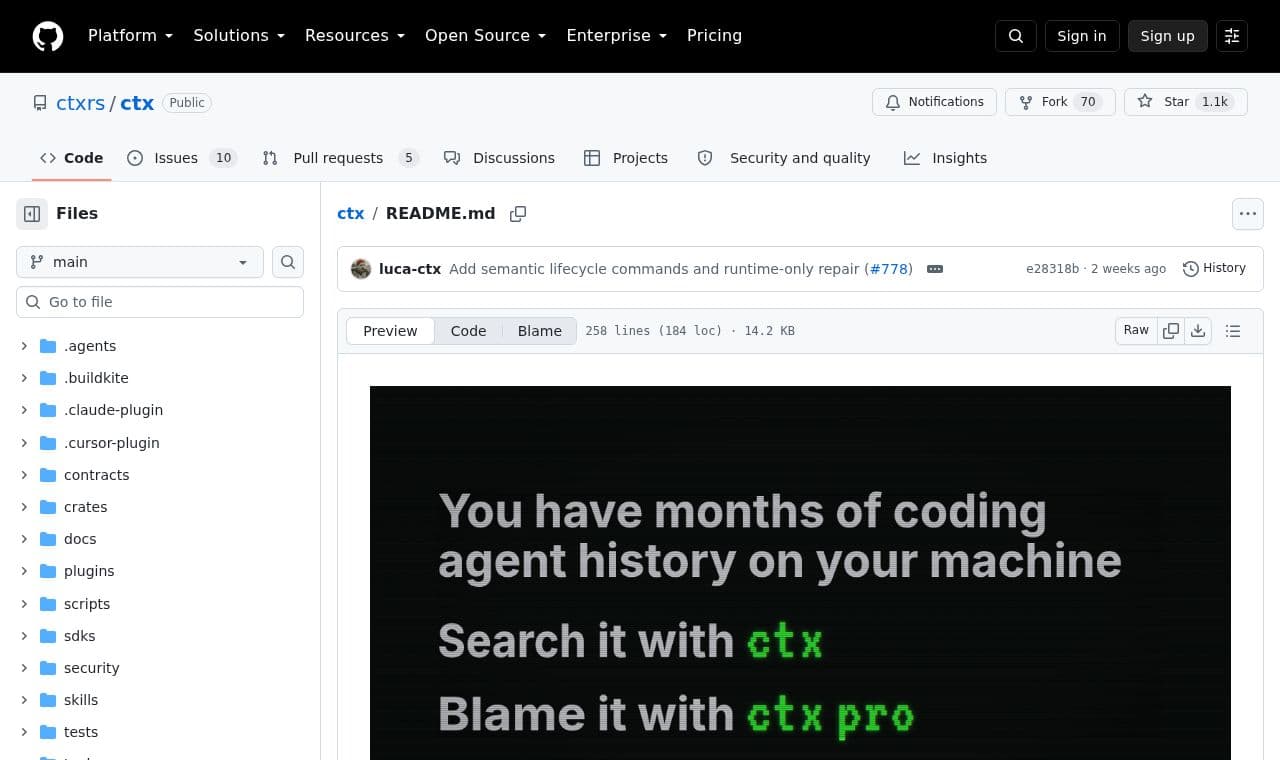1280x760 pixels.
Task: Open the Platform menu
Action: tap(130, 36)
